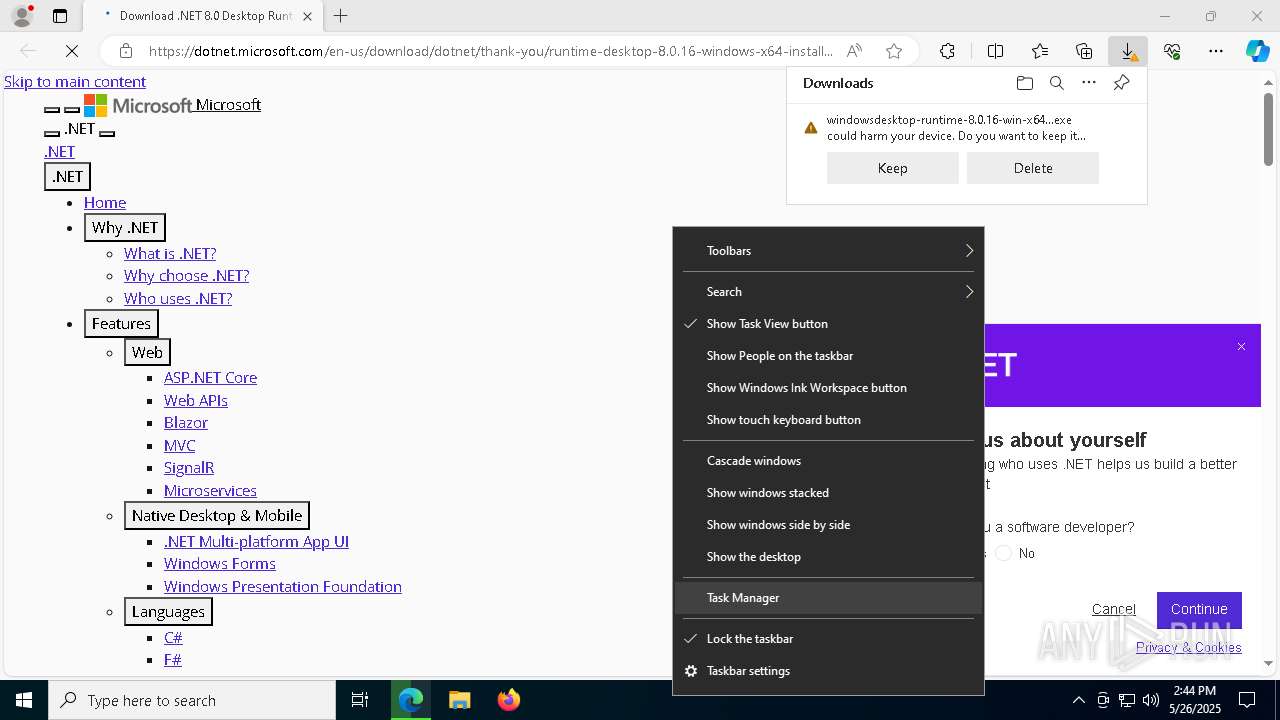Follow the Skip to main content link

click(x=75, y=82)
